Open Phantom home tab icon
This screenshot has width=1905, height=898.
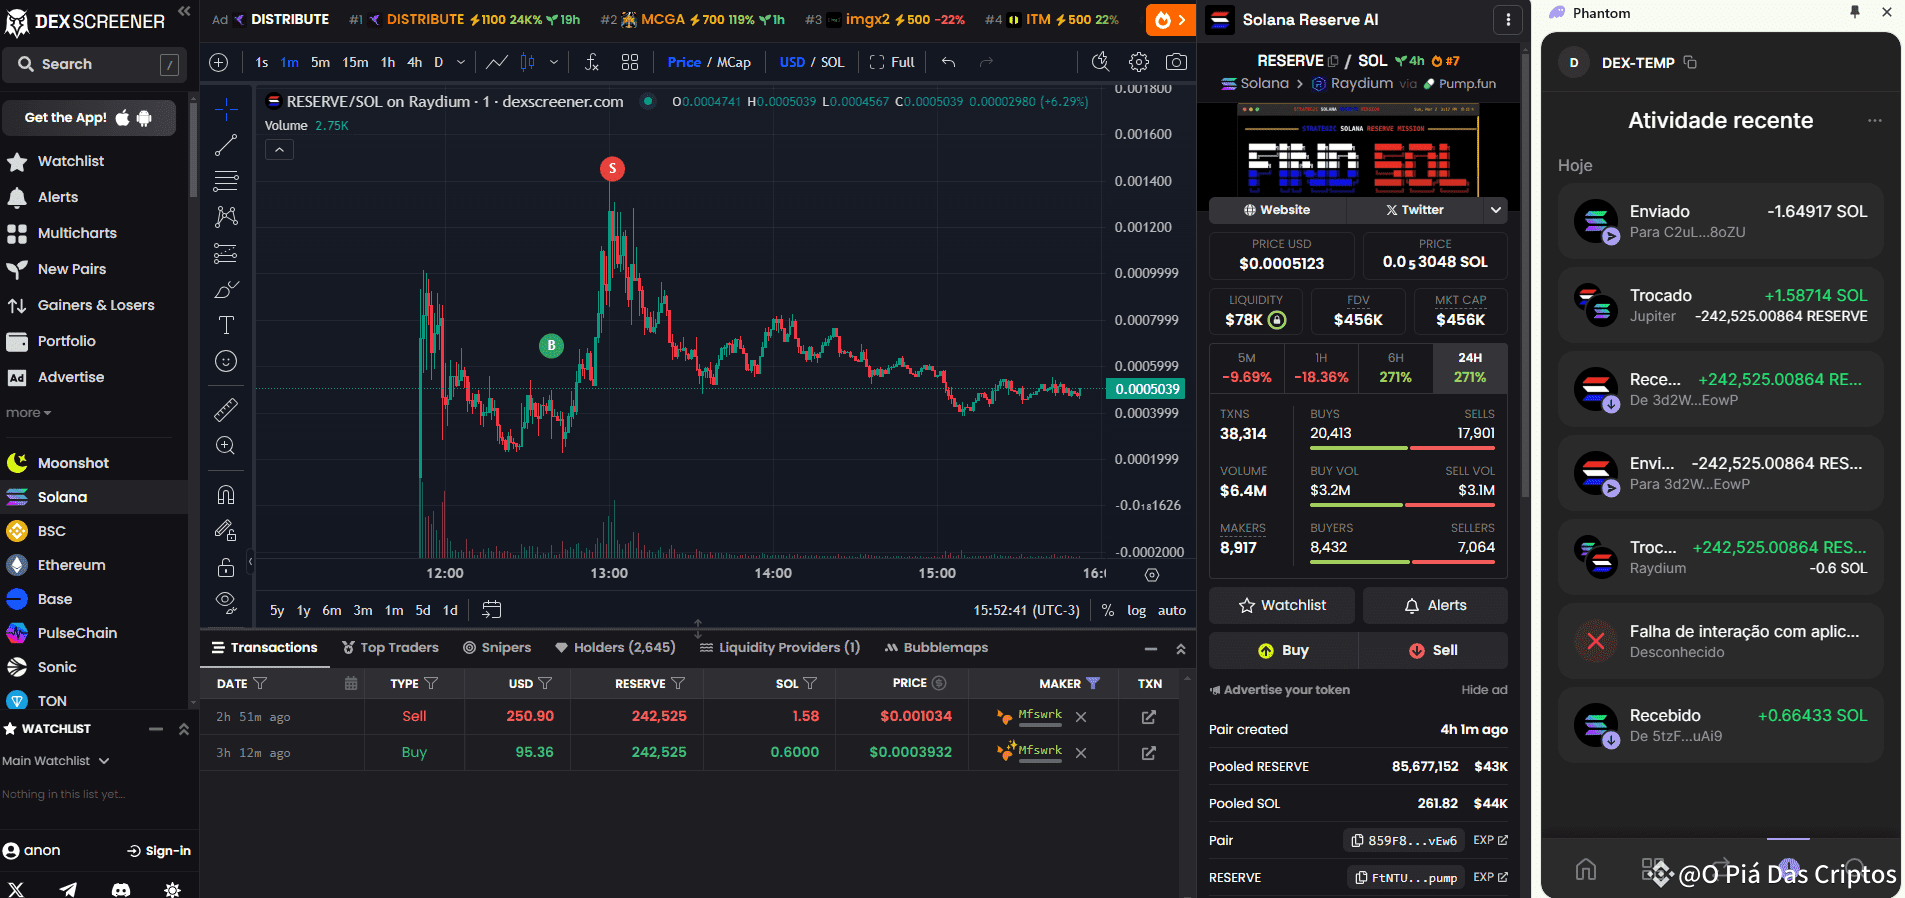click(x=1586, y=869)
